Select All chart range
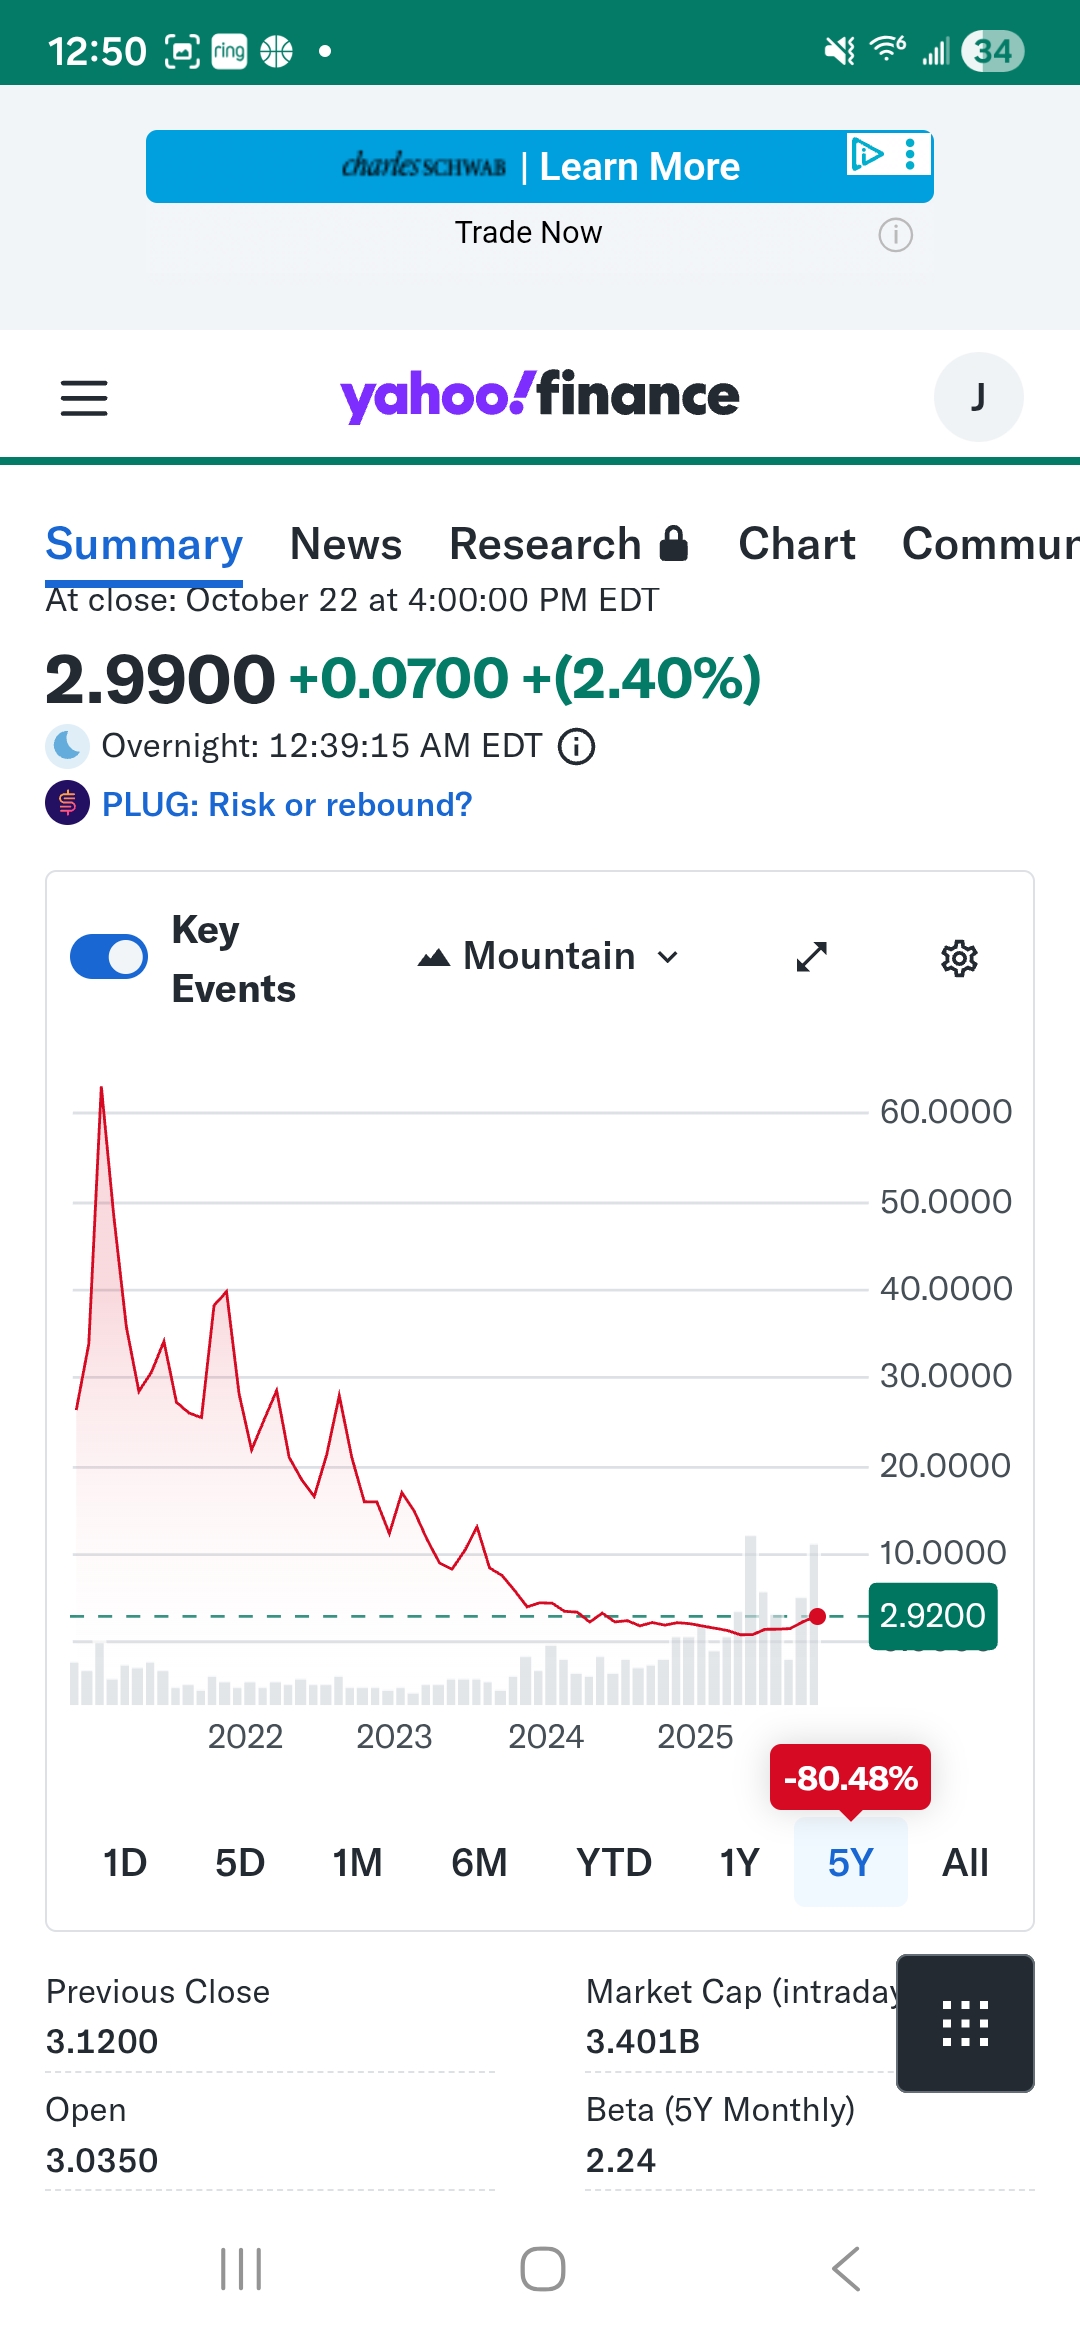 (x=965, y=1863)
